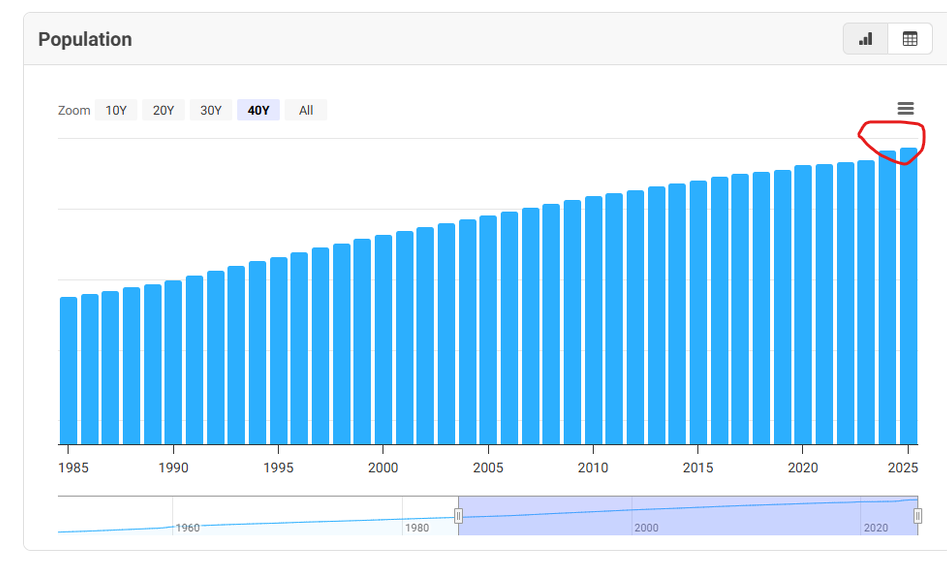Image resolution: width=947 pixels, height=562 pixels.
Task: Switch to the table view
Action: [x=909, y=39]
